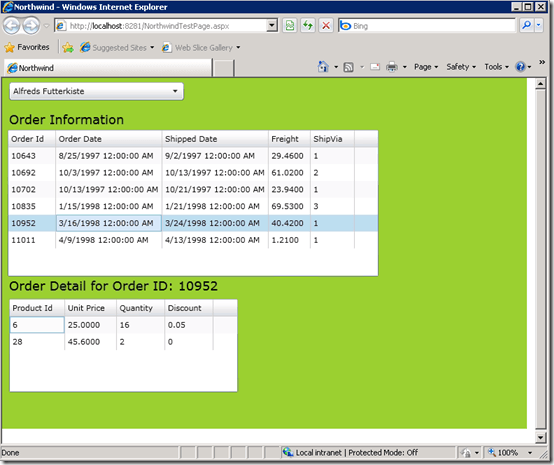
Task: Sort by Discount column header
Action: tap(189, 308)
